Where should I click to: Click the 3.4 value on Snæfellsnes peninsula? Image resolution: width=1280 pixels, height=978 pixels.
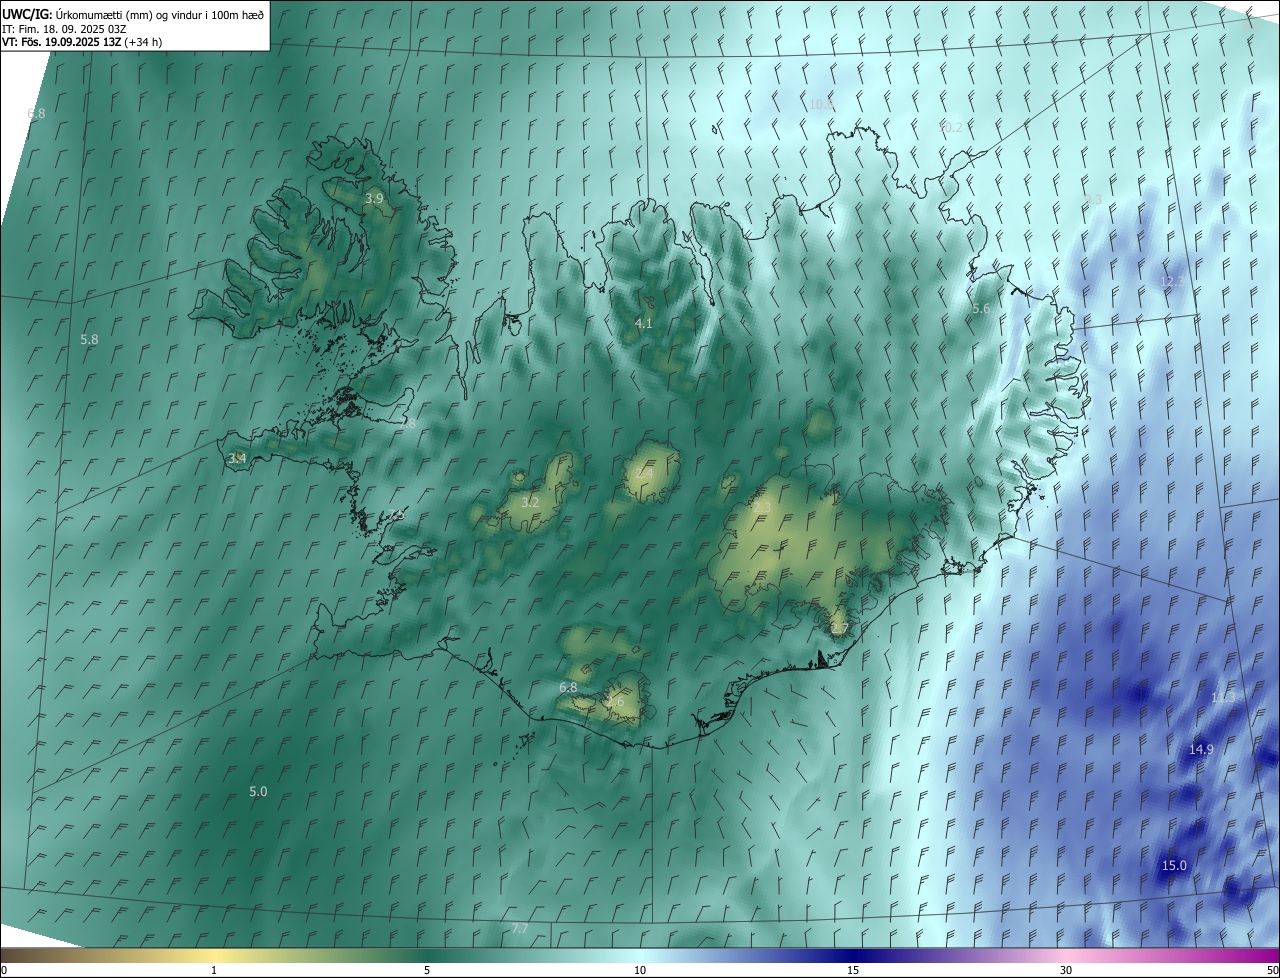pos(237,459)
